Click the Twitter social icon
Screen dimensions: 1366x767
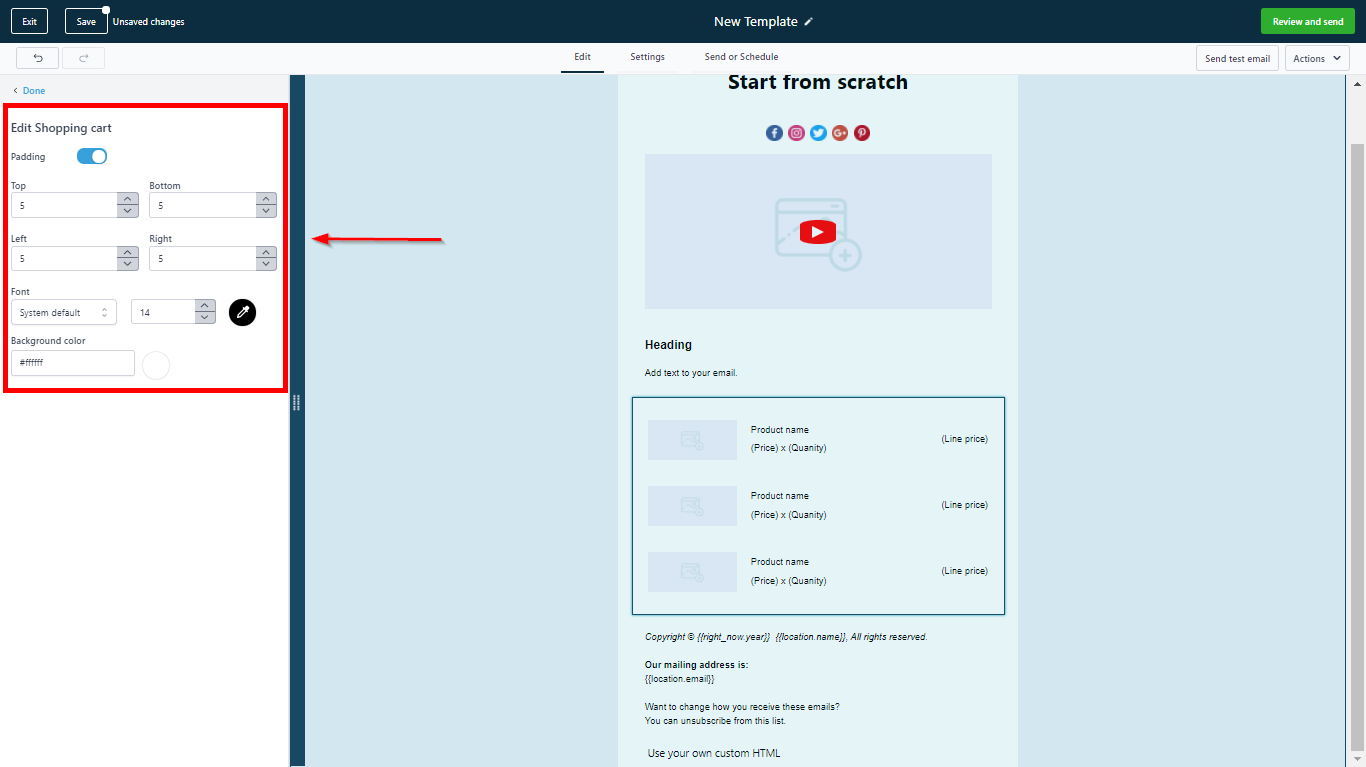(818, 133)
